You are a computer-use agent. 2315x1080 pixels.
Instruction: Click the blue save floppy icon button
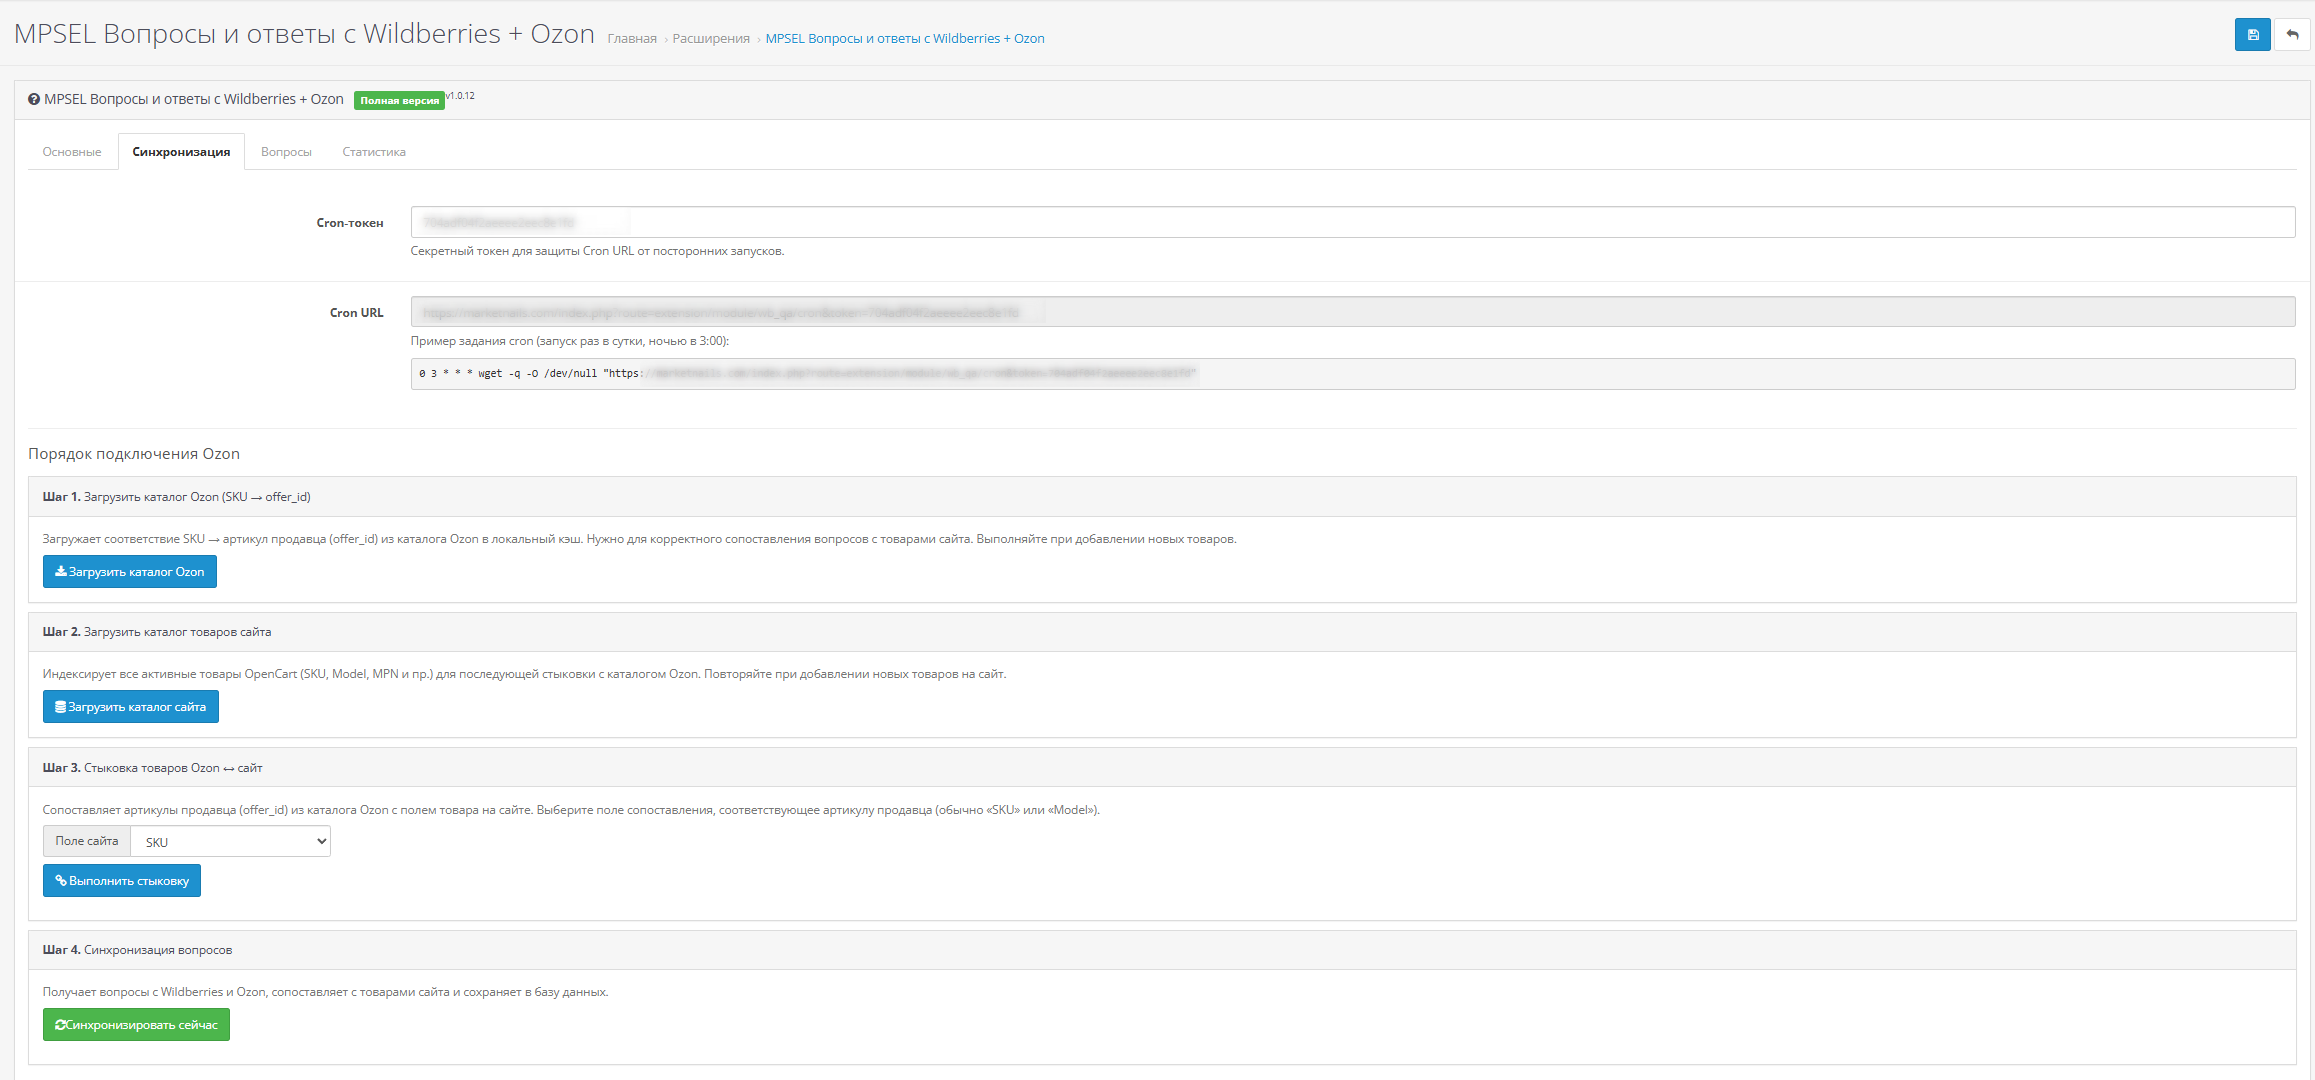[x=2252, y=35]
